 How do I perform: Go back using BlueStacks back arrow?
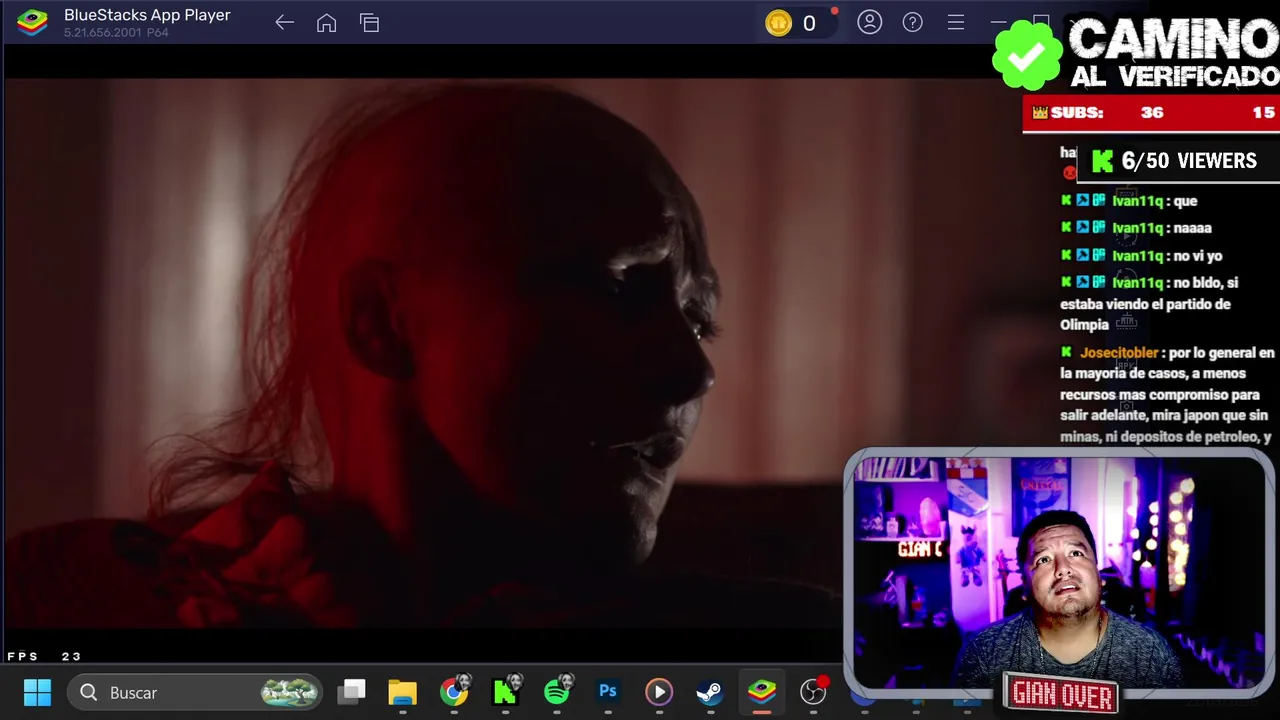[285, 23]
